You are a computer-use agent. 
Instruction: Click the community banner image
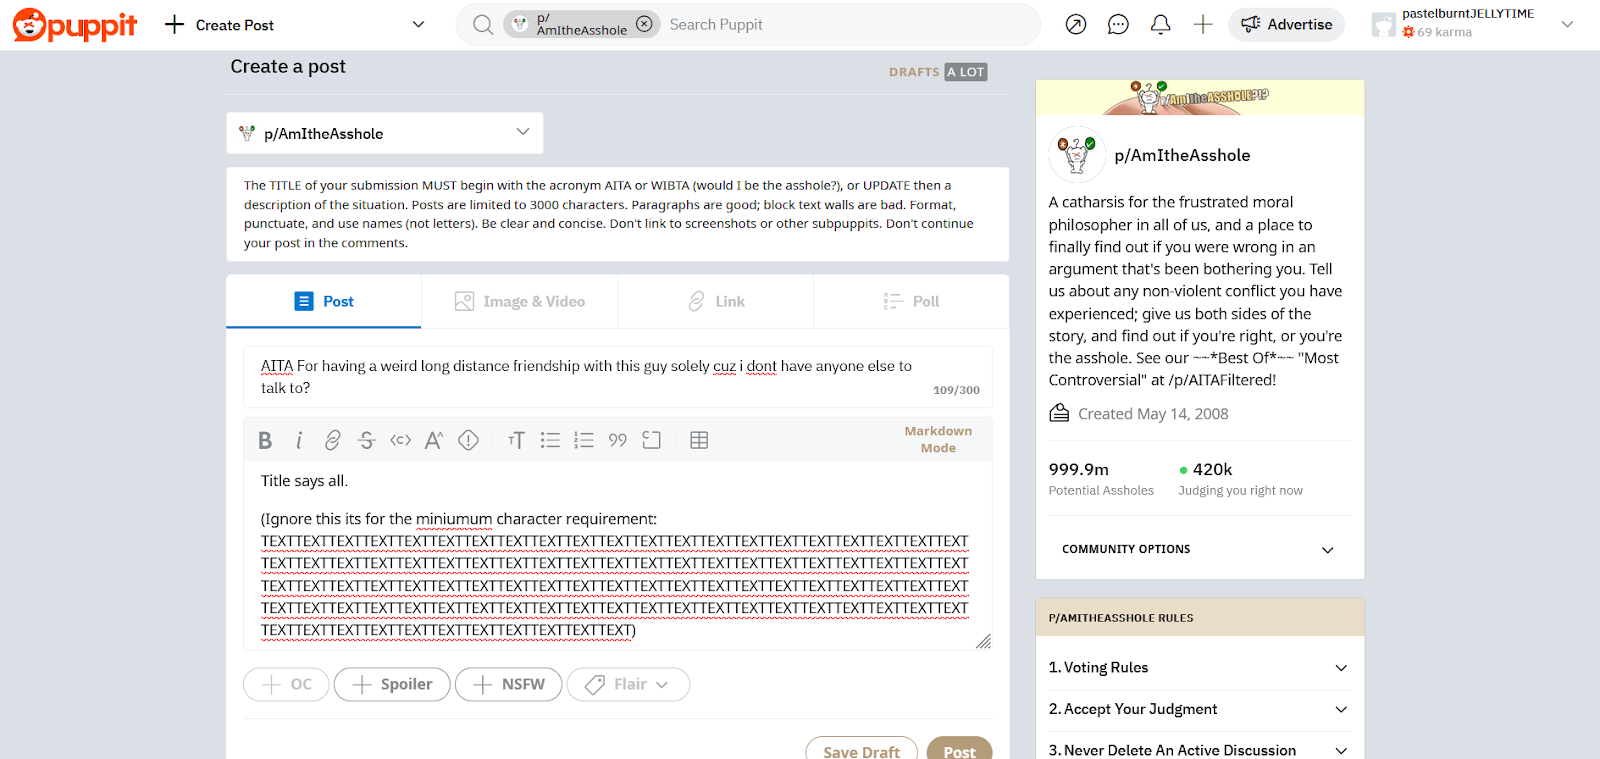tap(1200, 97)
